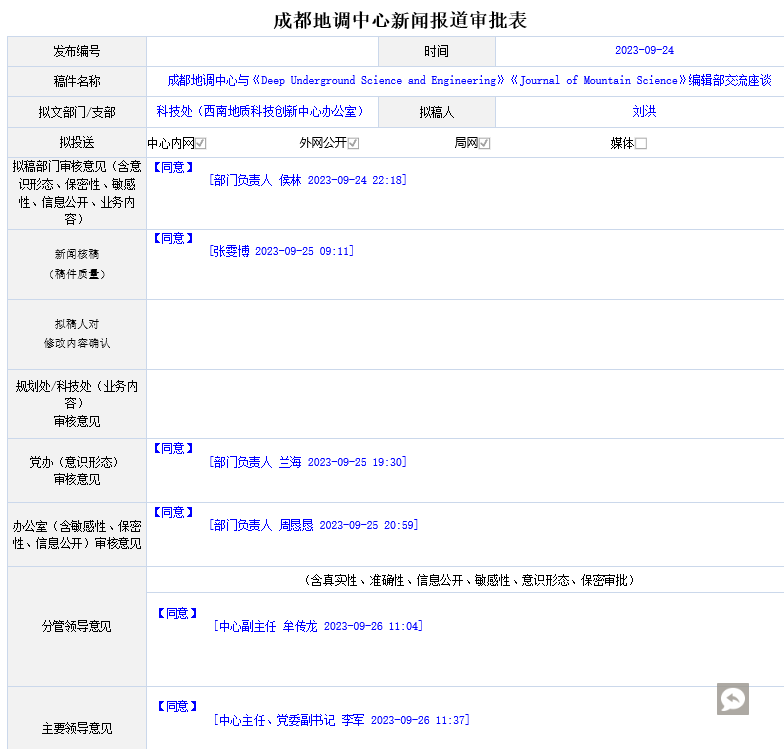The width and height of the screenshot is (784, 749).
Task: Click 张雯博's news review signature
Action: click(281, 252)
